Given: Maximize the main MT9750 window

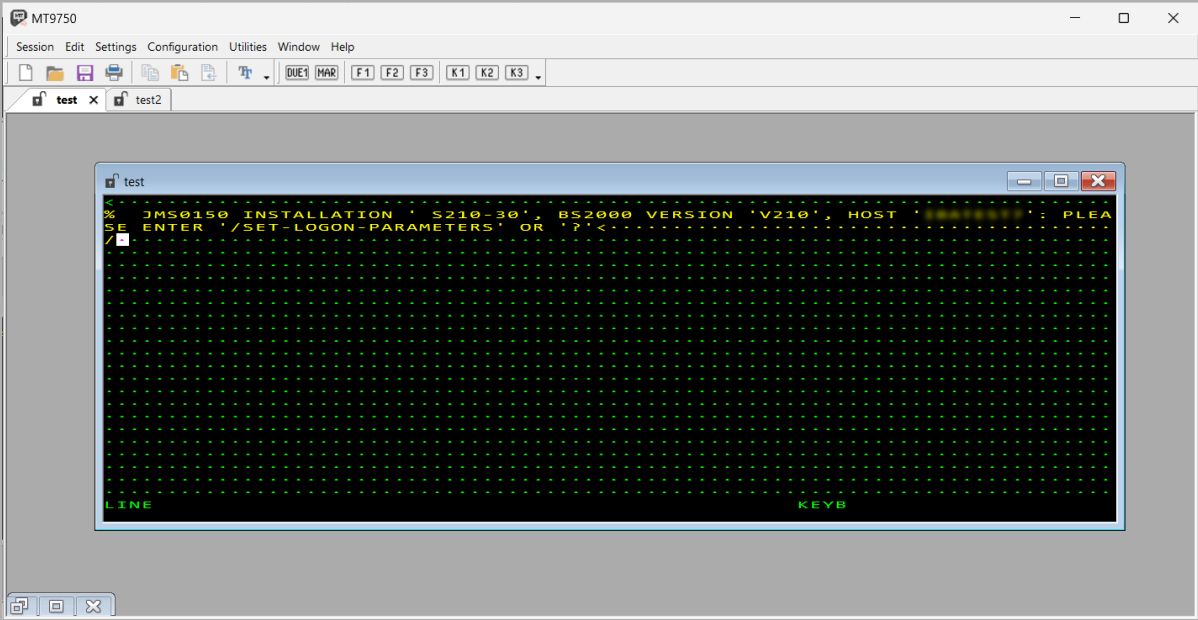Looking at the screenshot, I should tap(1124, 18).
